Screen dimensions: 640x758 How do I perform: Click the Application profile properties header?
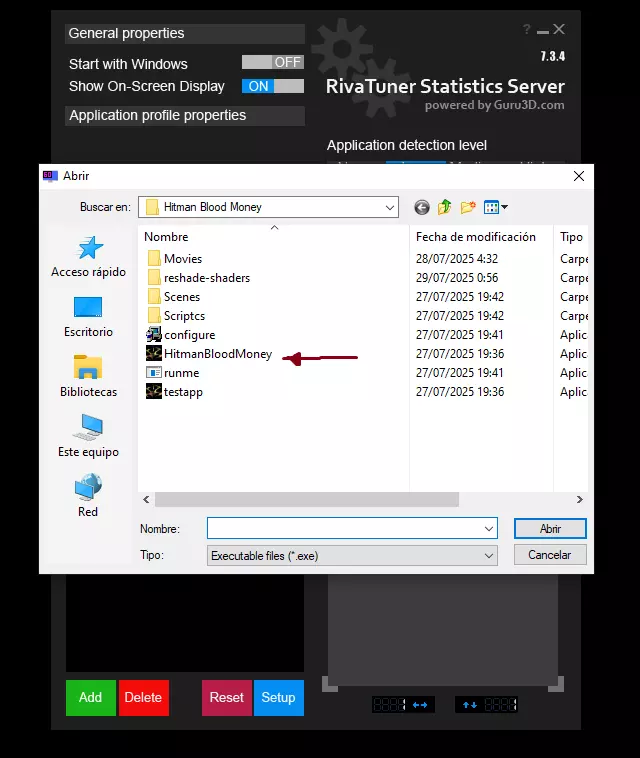click(185, 116)
